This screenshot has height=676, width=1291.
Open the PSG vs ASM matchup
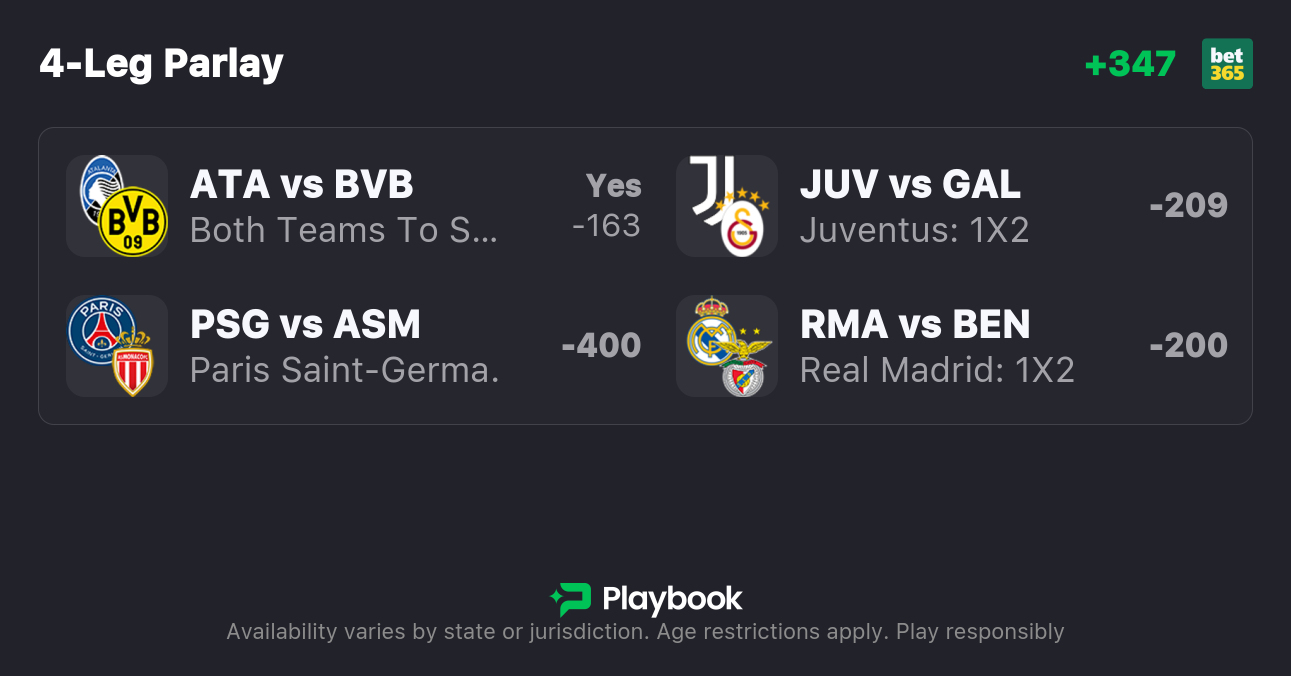pos(305,325)
